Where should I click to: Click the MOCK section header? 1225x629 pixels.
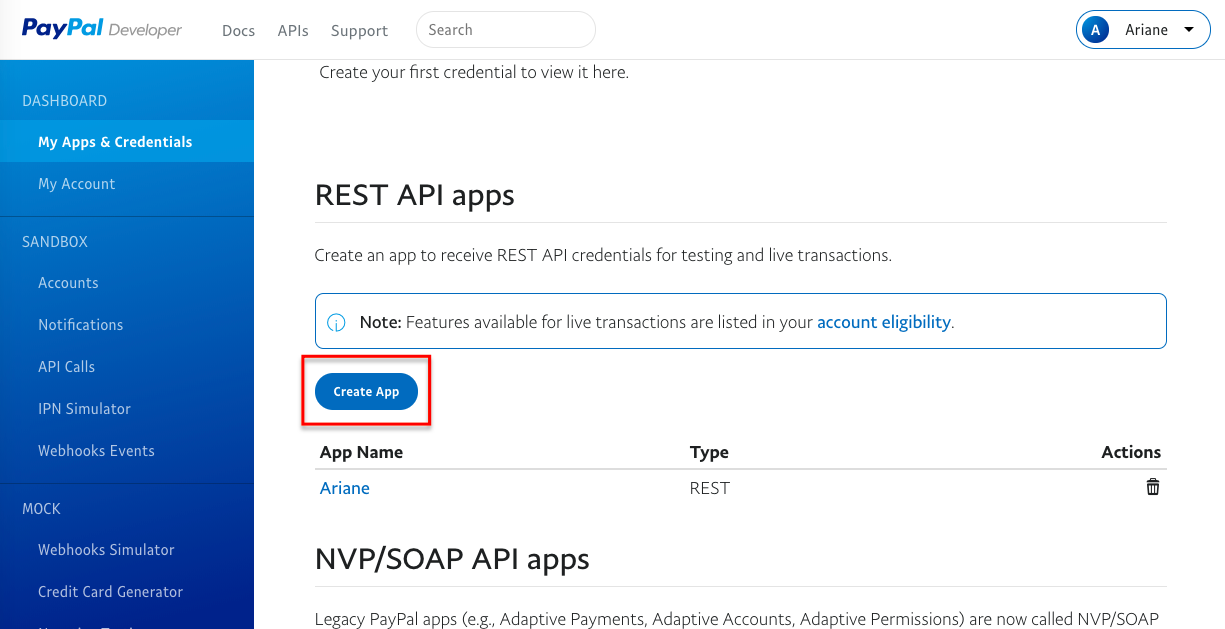[x=42, y=509]
